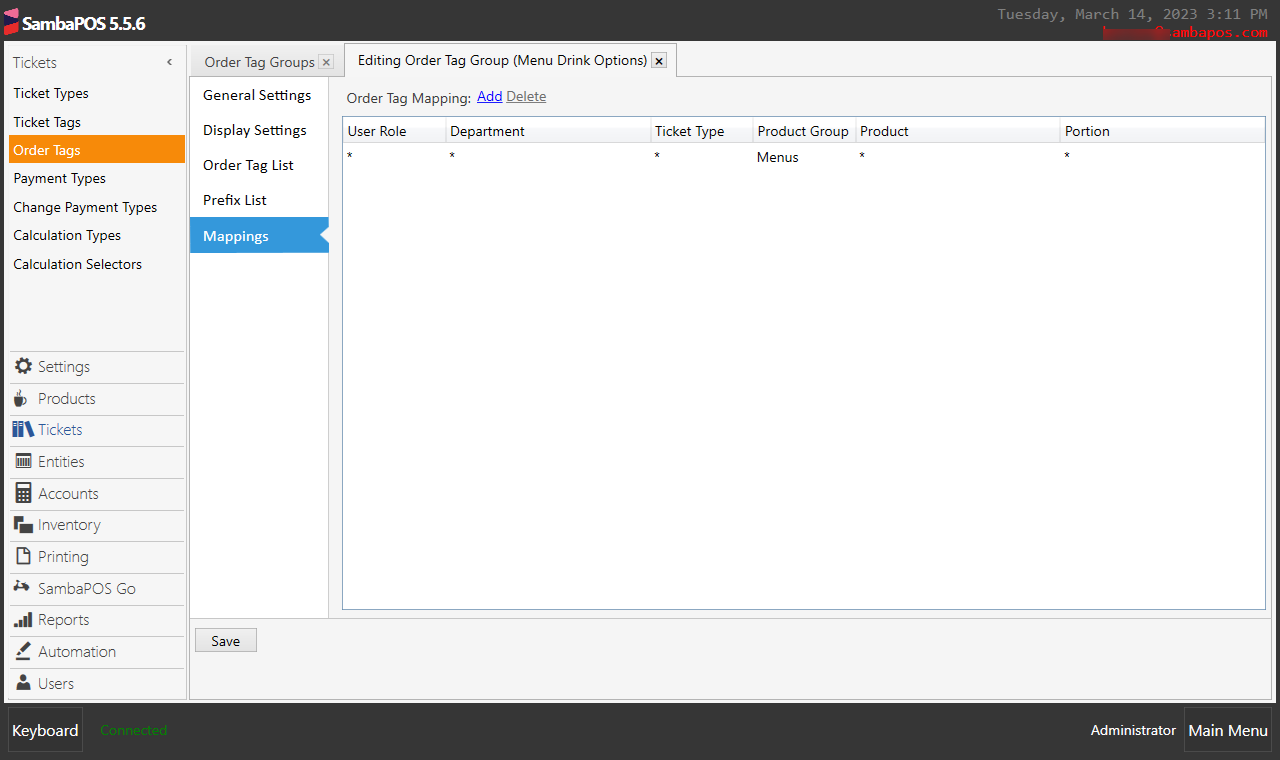This screenshot has height=760, width=1280.
Task: Add a new order tag mapping
Action: pyautogui.click(x=489, y=96)
